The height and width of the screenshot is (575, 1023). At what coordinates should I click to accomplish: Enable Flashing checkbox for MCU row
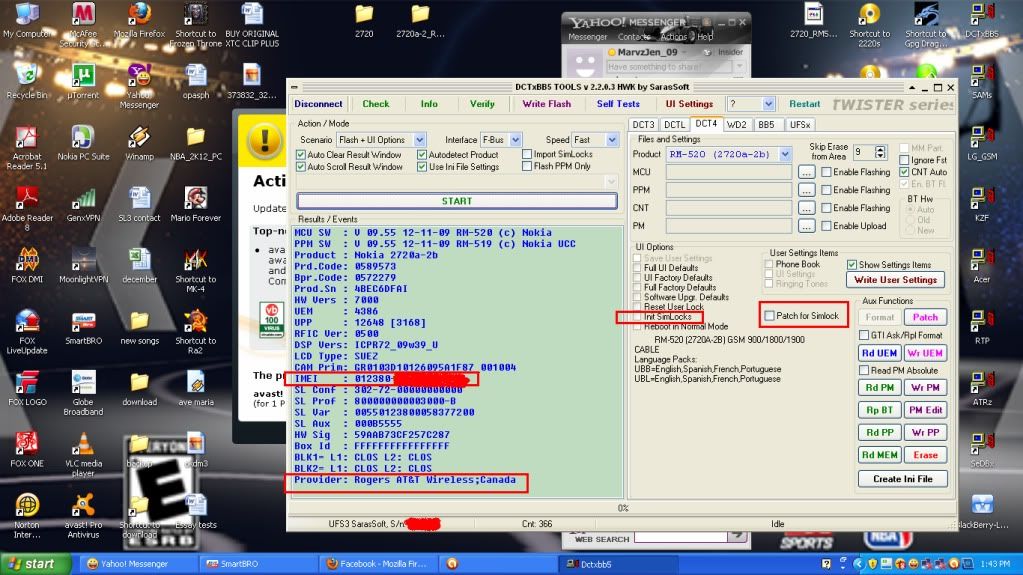pos(826,172)
